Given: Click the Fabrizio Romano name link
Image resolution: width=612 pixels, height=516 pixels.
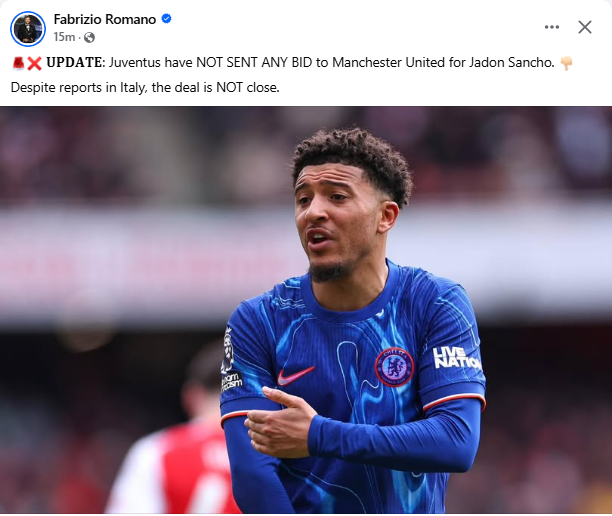Looking at the screenshot, I should pyautogui.click(x=105, y=19).
